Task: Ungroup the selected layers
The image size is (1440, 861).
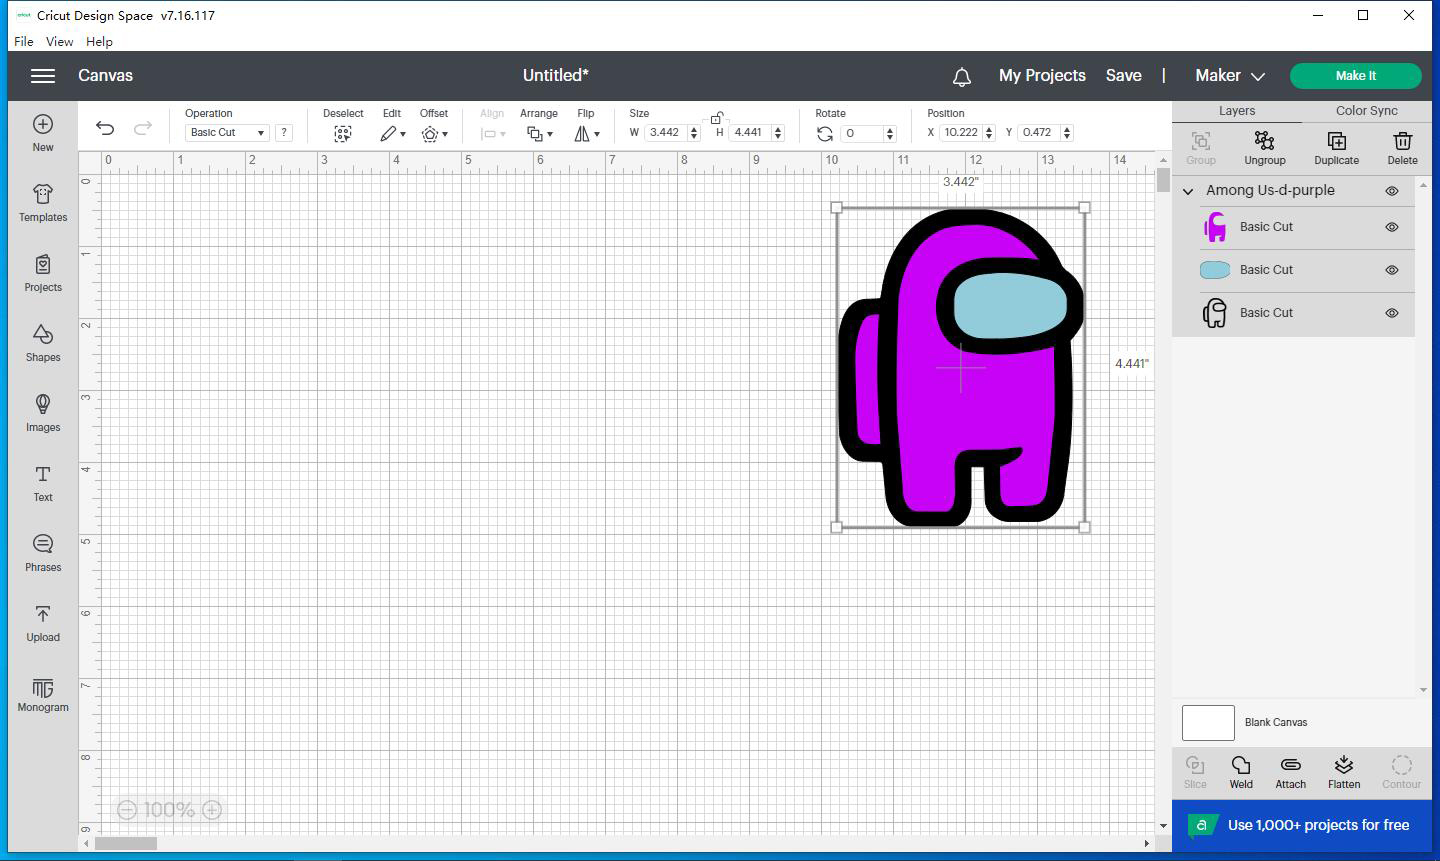Action: point(1264,148)
